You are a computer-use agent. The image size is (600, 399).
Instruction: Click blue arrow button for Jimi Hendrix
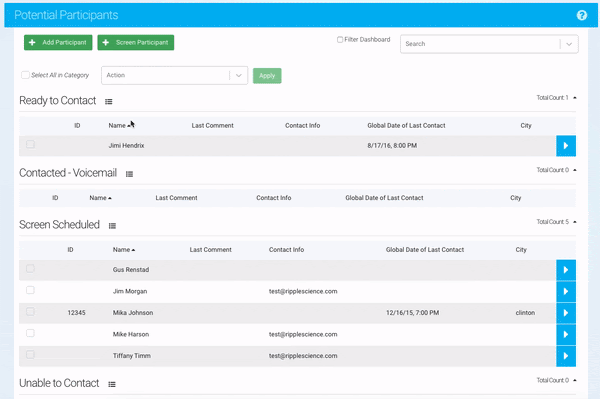tap(566, 146)
